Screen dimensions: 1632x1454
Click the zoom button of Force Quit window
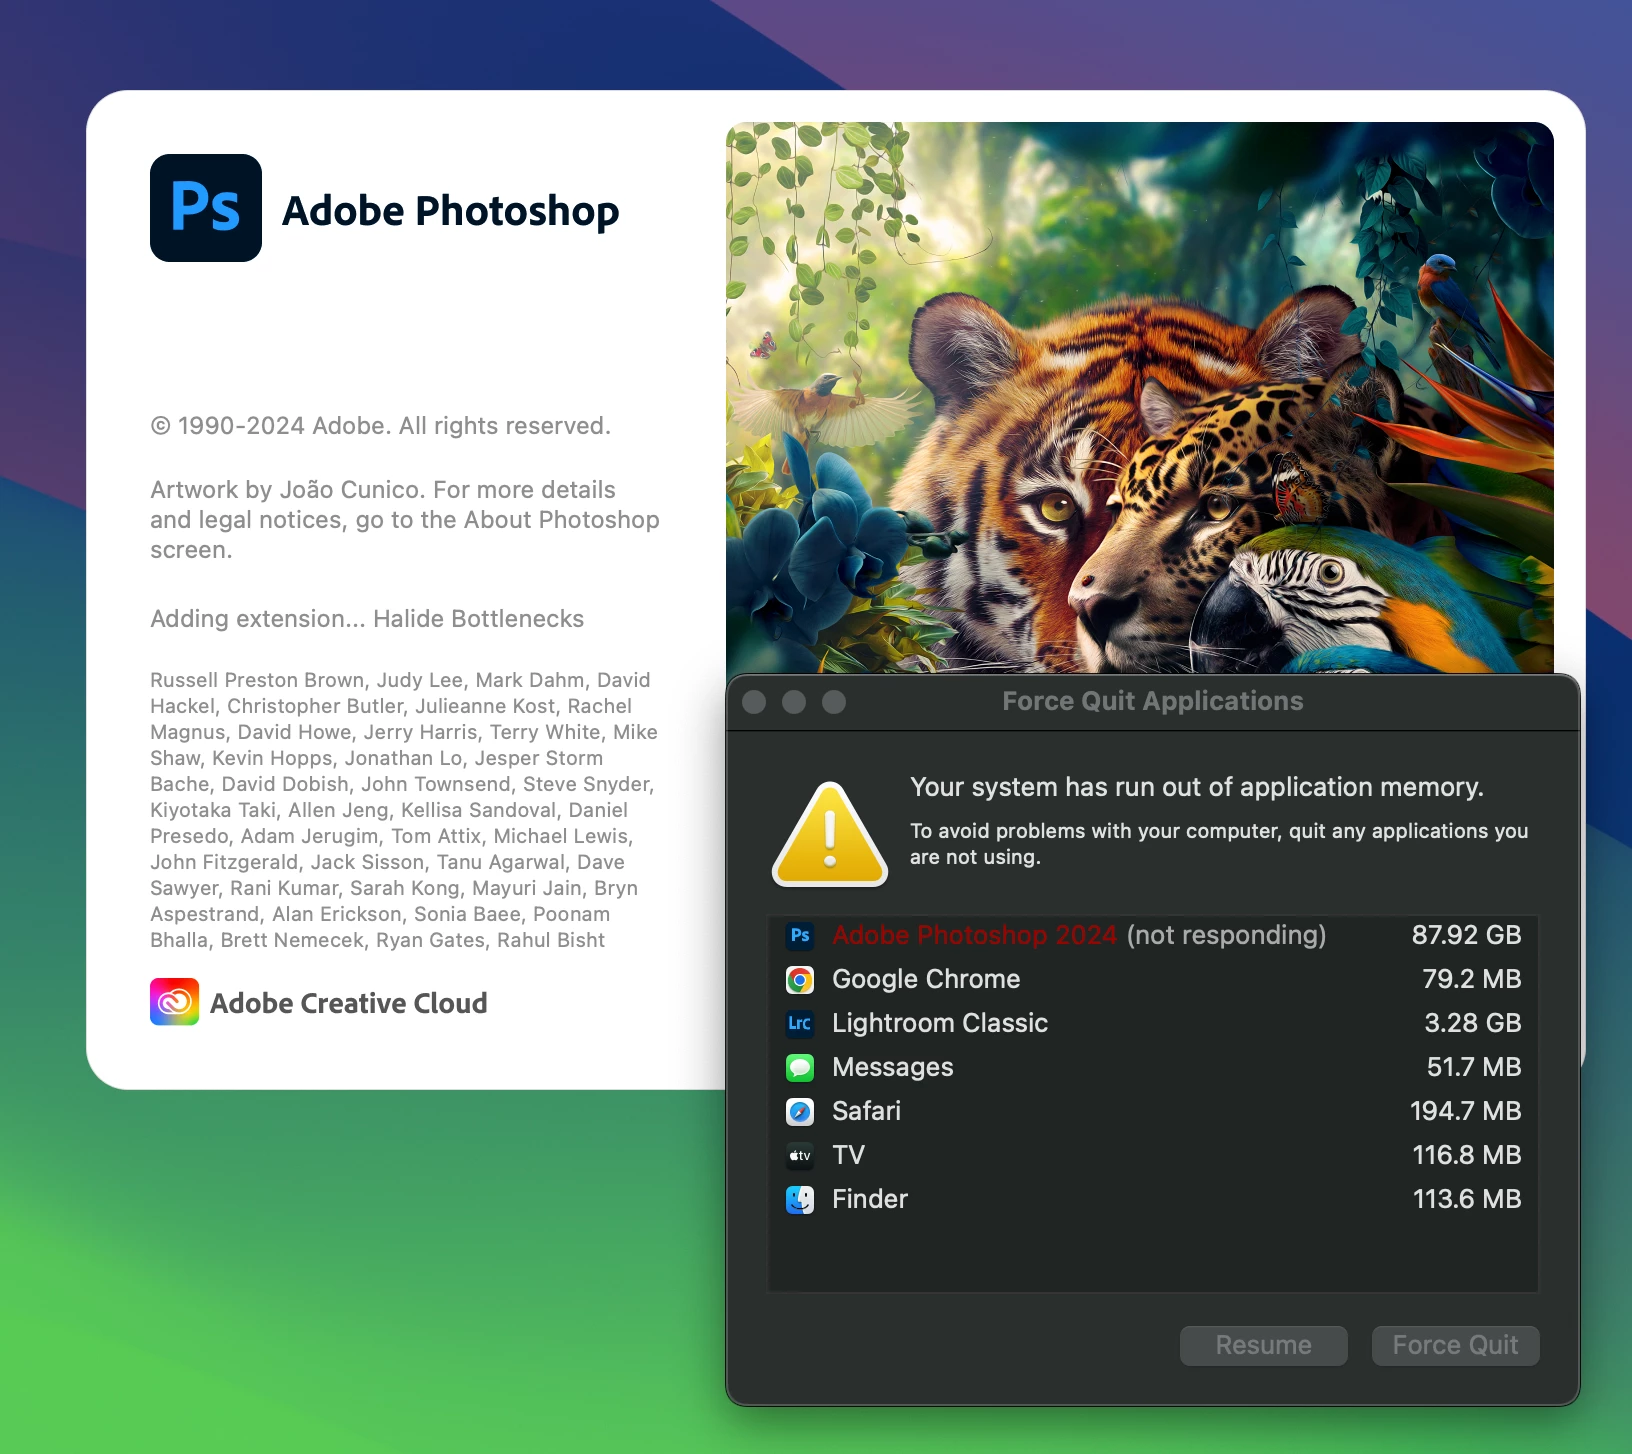(x=834, y=702)
